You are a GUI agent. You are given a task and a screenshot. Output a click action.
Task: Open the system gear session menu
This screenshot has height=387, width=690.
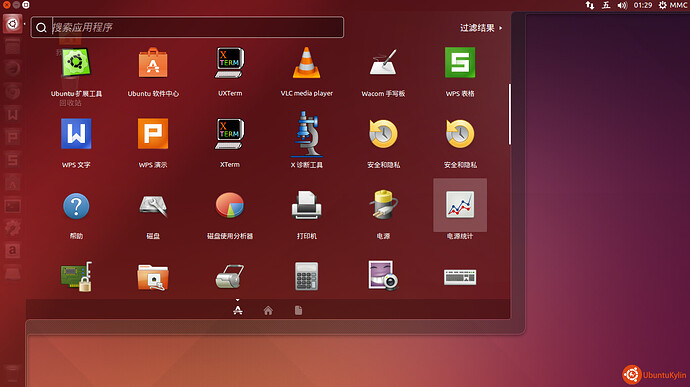[x=662, y=5]
